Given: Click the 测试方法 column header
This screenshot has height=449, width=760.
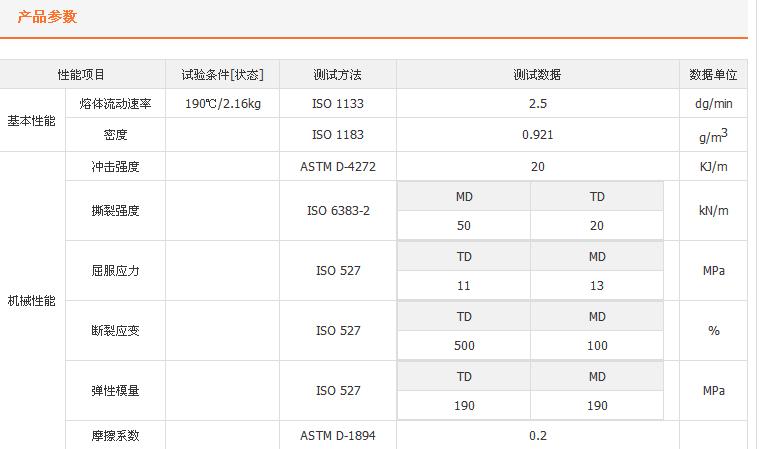Looking at the screenshot, I should point(337,75).
